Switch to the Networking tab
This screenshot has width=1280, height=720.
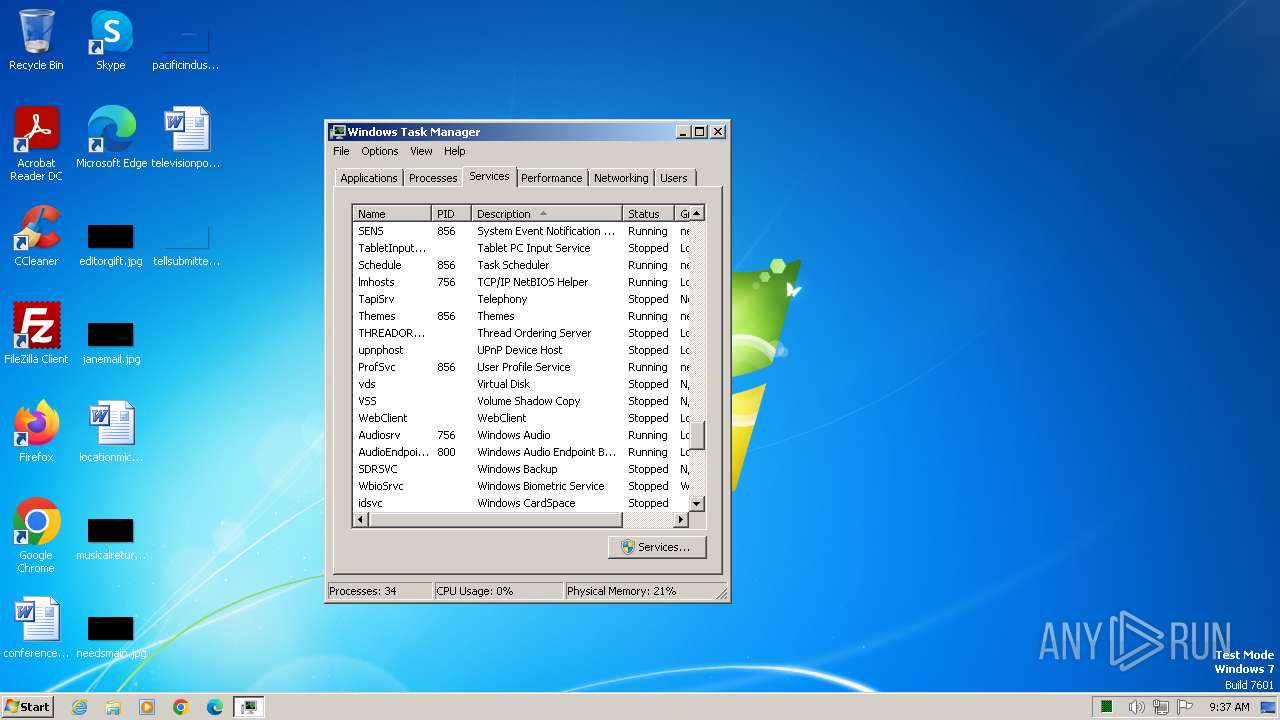[621, 178]
